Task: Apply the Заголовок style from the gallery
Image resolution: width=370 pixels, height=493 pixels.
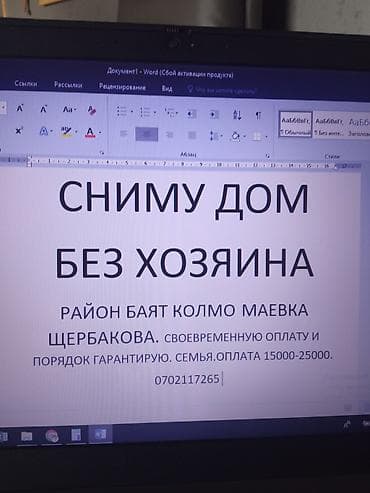Action: tap(359, 127)
